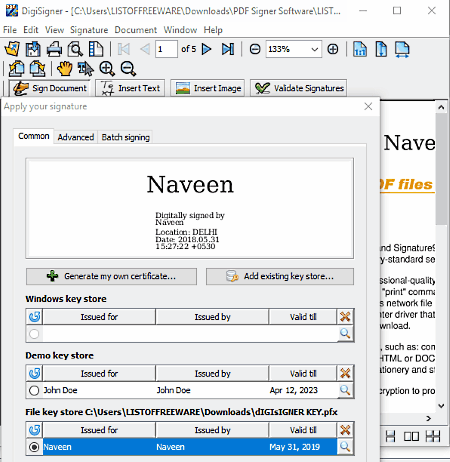Select the zoom-out magnifier tool
This screenshot has height=462, width=450.
(x=128, y=68)
